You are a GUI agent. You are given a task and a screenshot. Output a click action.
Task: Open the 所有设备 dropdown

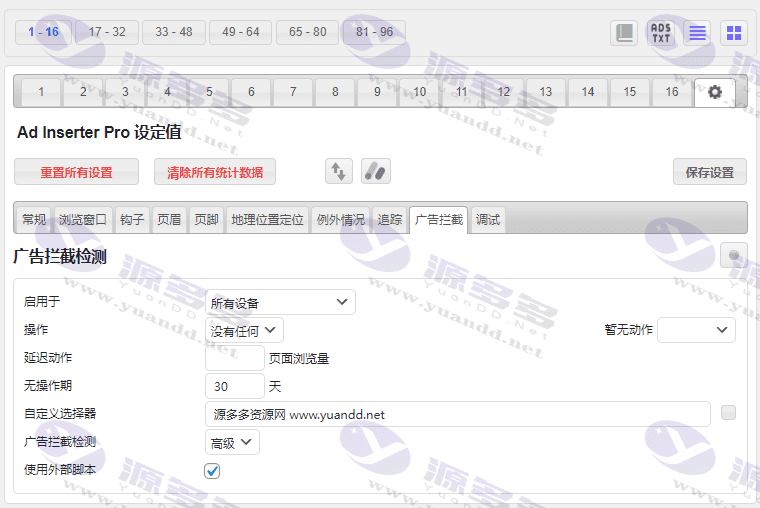[280, 302]
